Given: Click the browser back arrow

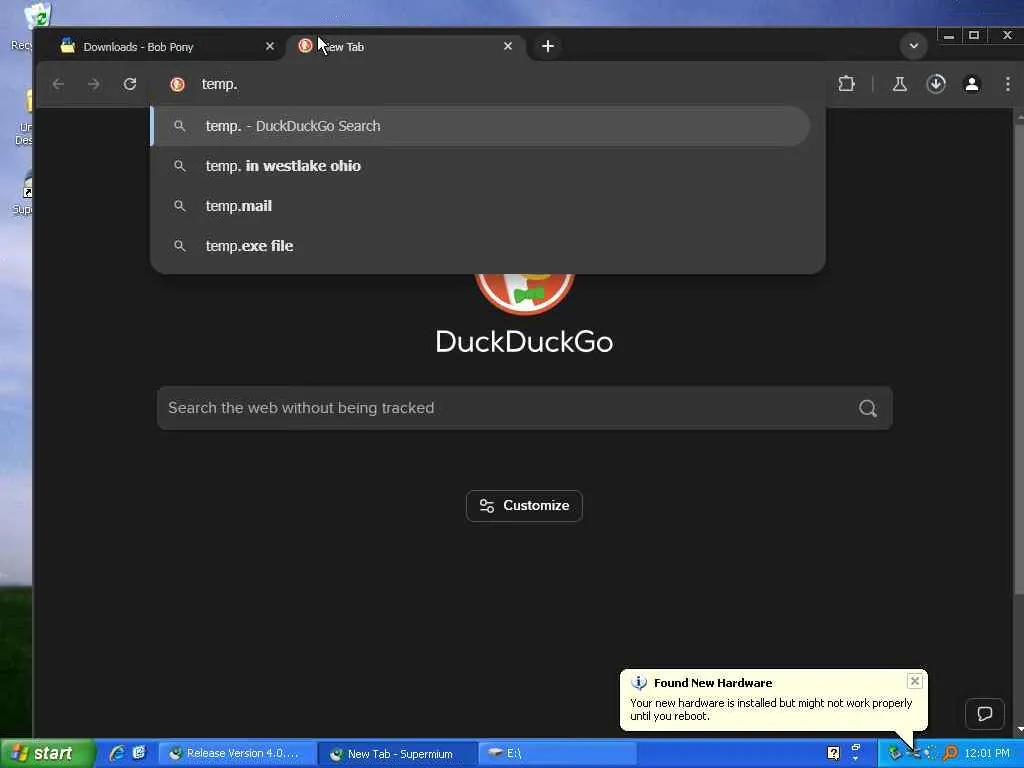Looking at the screenshot, I should pyautogui.click(x=58, y=84).
